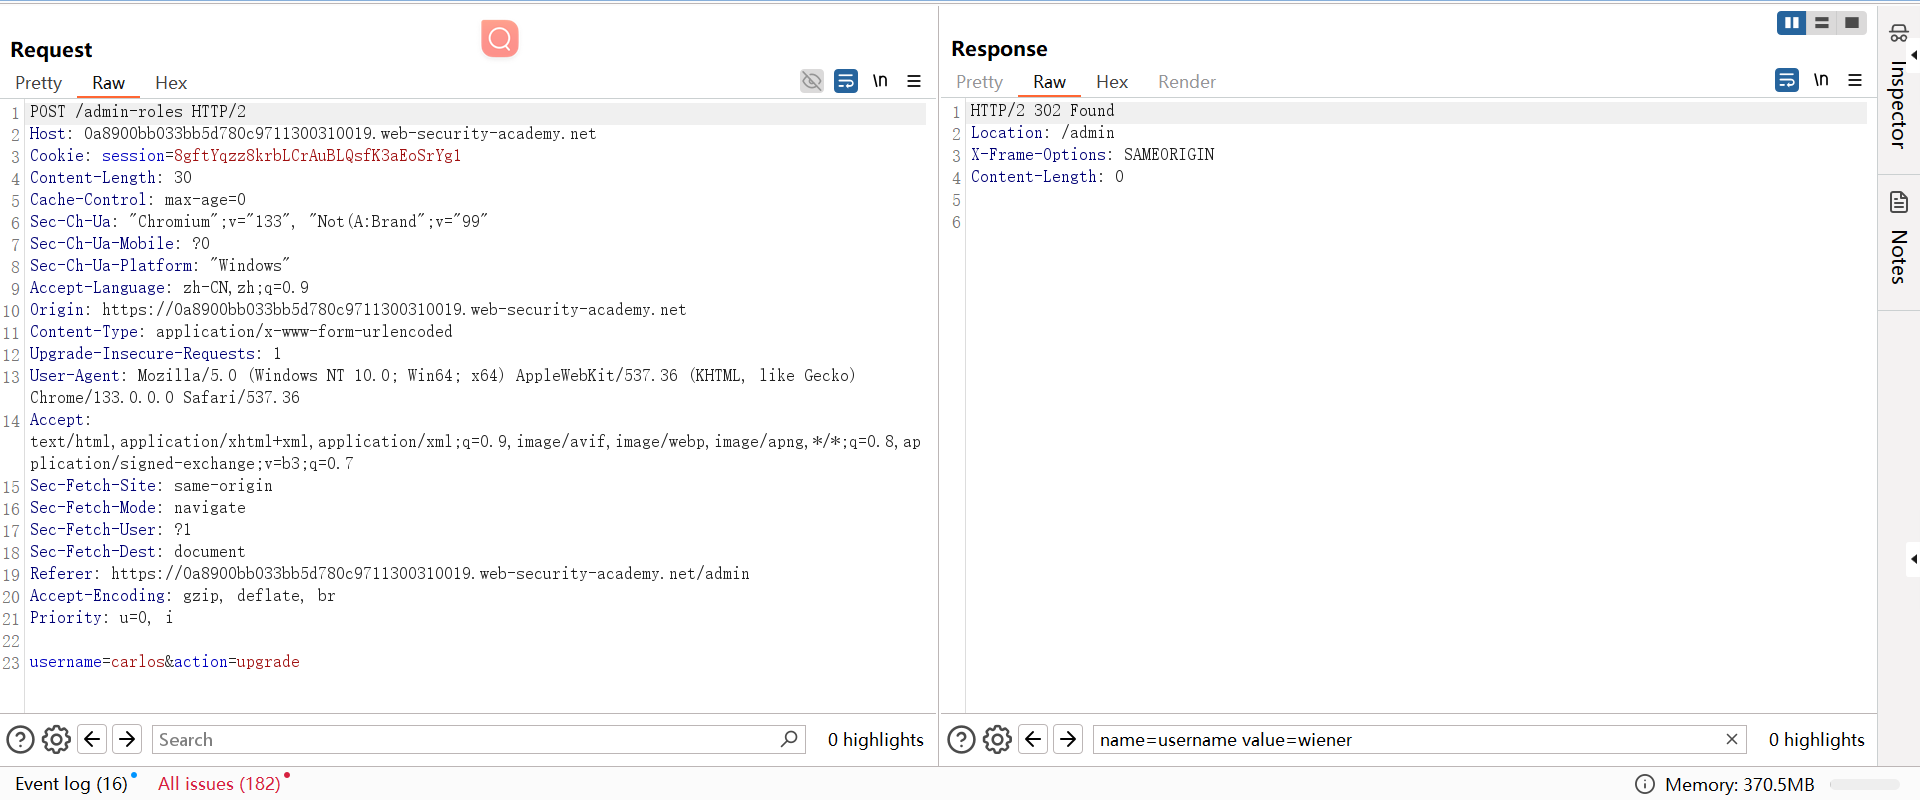The width and height of the screenshot is (1920, 800).
Task: Click the orange search lens icon
Action: (499, 39)
